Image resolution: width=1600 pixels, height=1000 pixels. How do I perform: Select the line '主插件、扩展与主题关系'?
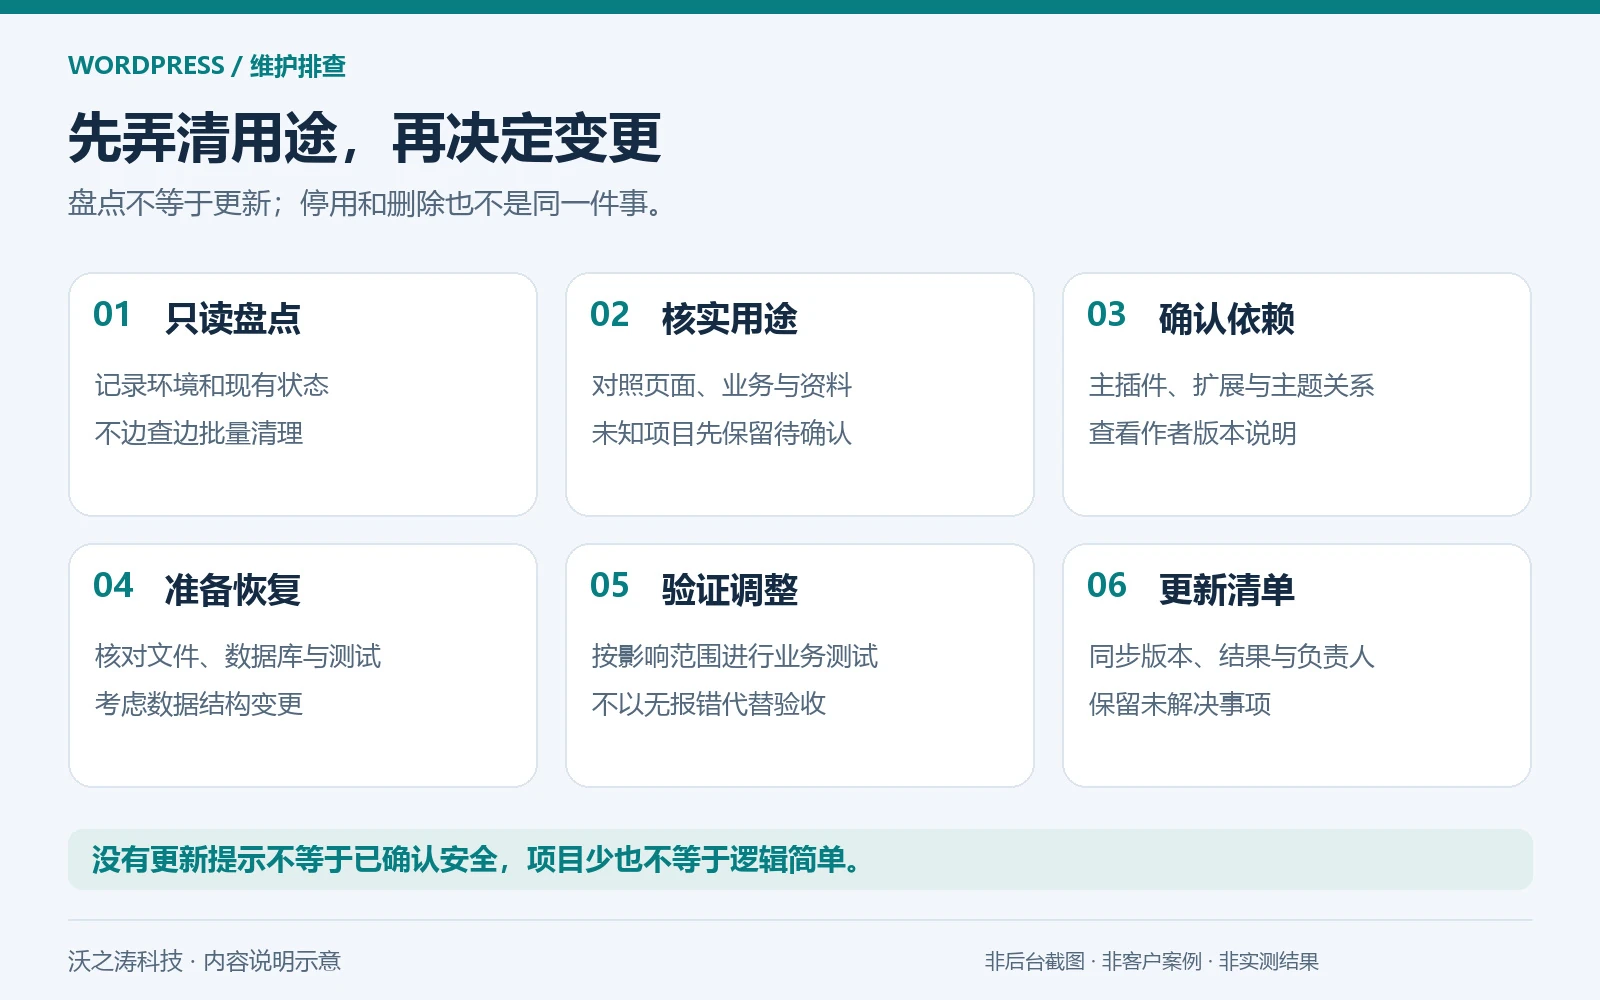1232,385
